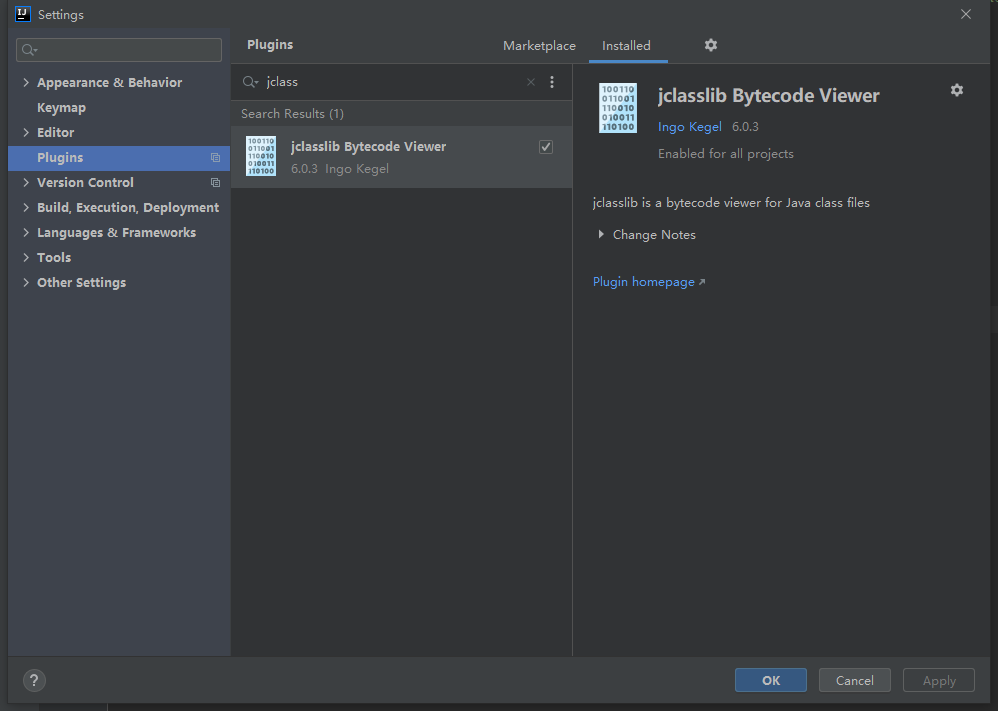Expand Appearance & Behavior settings

click(26, 82)
